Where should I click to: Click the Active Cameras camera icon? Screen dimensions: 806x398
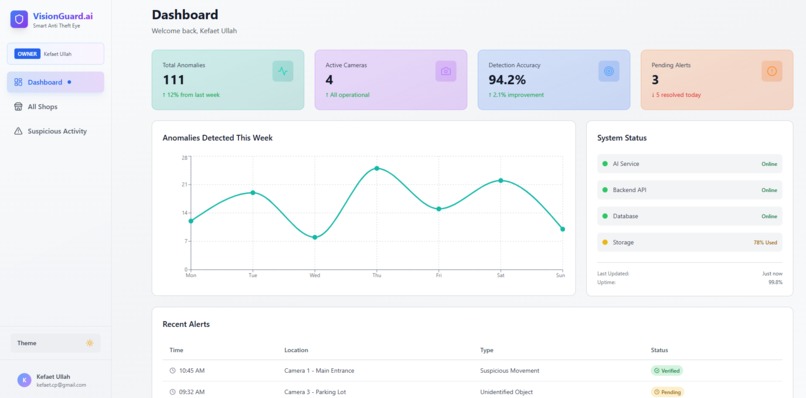tap(446, 71)
